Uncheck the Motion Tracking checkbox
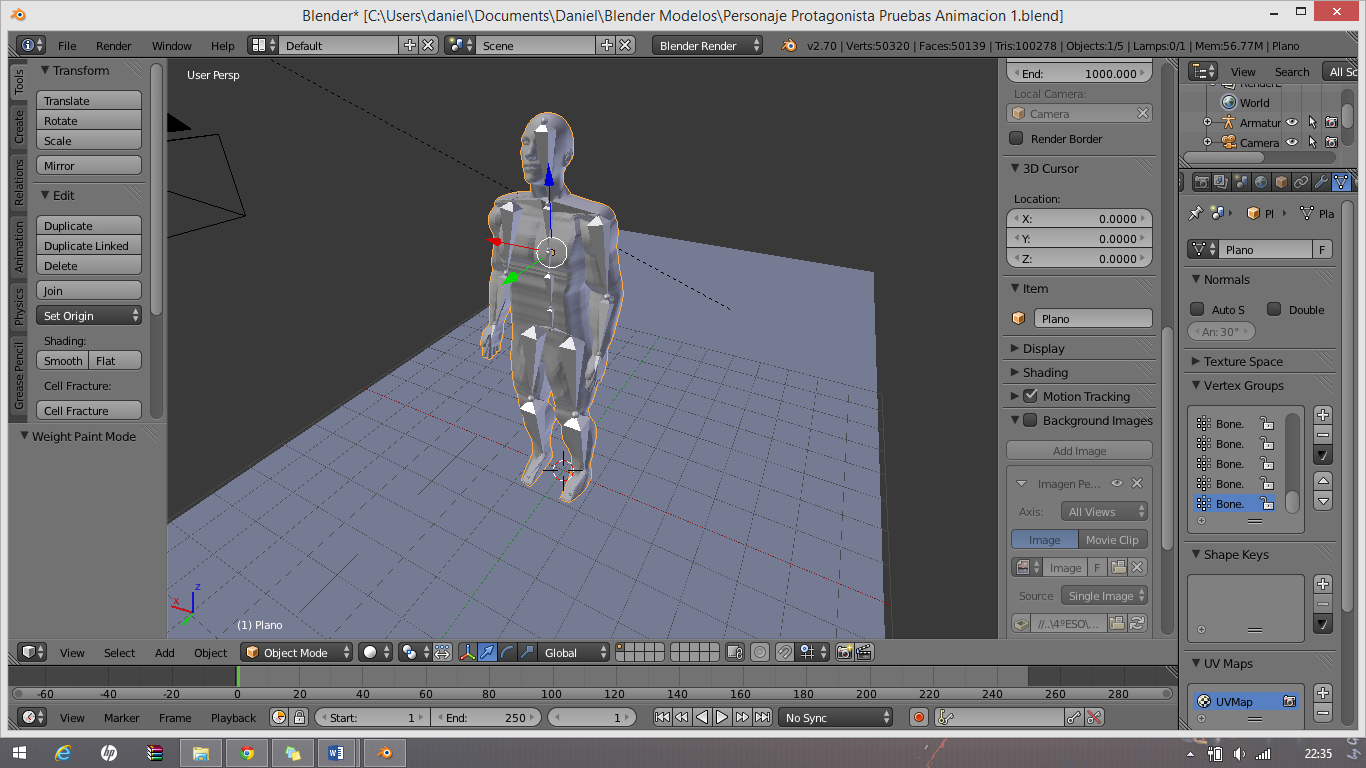Screen dimensions: 1366x768 1031,396
